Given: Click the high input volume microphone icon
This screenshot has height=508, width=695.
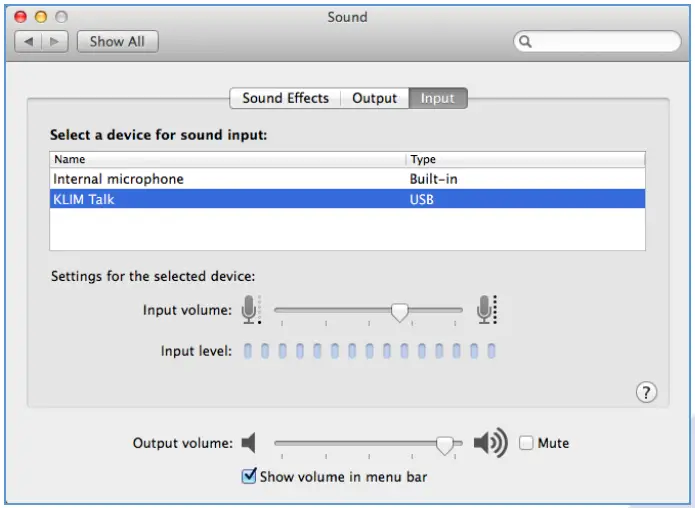Looking at the screenshot, I should tap(487, 309).
